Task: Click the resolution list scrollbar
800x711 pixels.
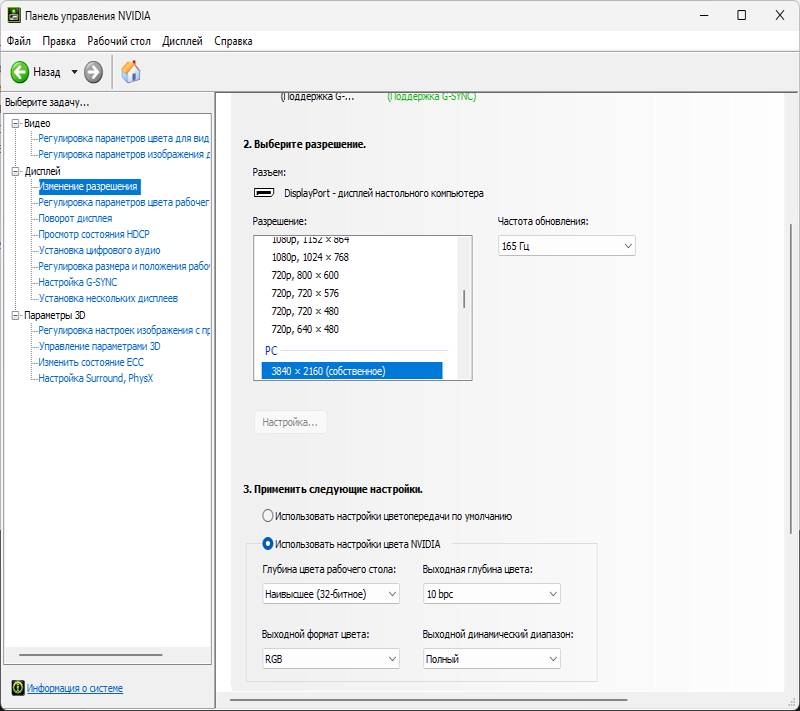Action: 464,300
